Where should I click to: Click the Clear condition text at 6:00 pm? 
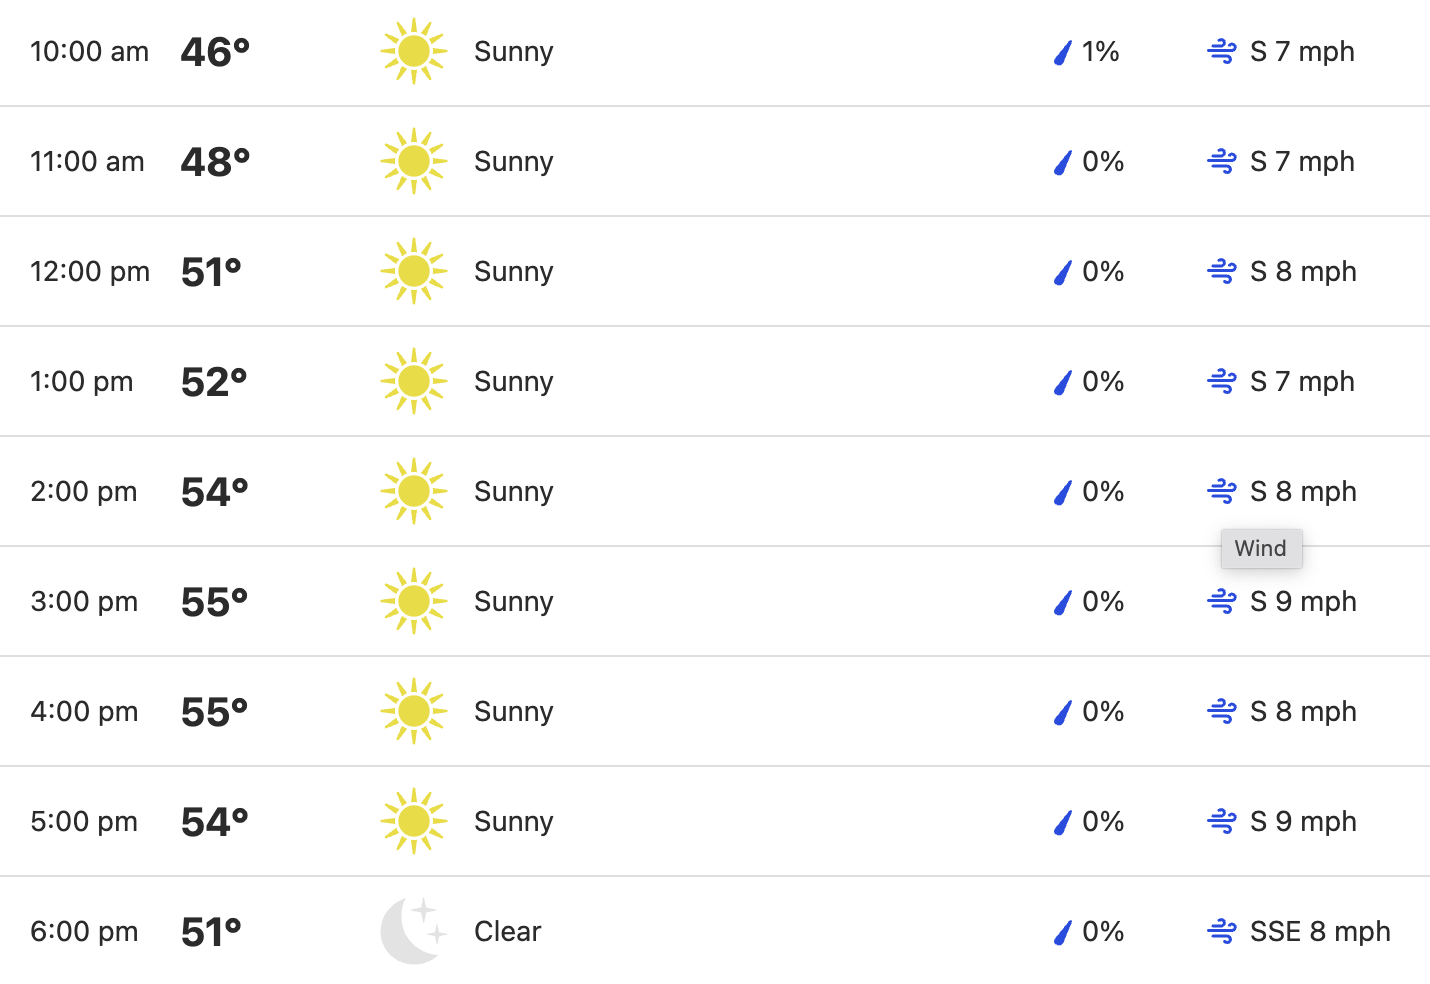pos(507,931)
